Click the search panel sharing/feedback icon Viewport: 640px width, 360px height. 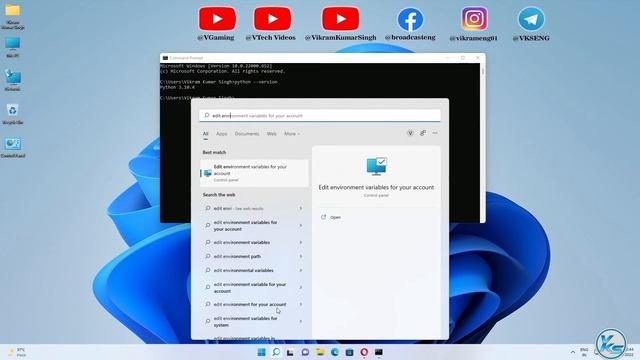(423, 133)
